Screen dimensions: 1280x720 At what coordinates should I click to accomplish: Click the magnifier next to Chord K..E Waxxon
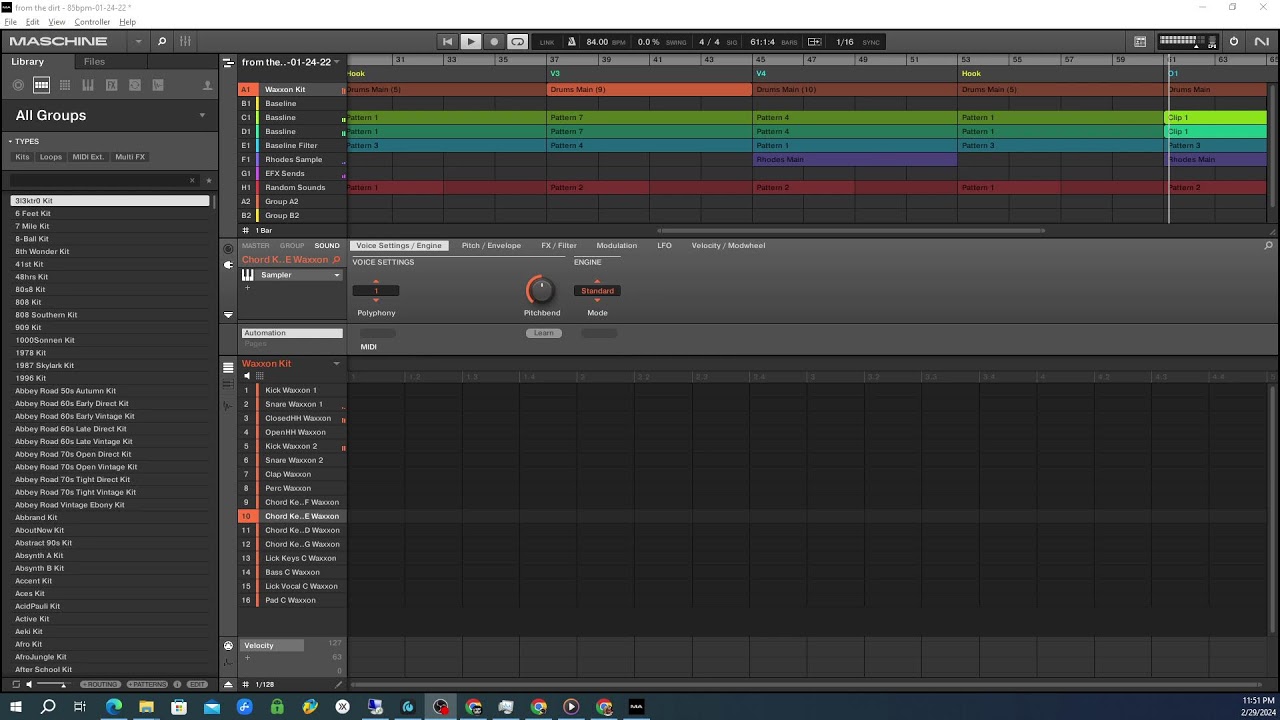click(x=336, y=260)
